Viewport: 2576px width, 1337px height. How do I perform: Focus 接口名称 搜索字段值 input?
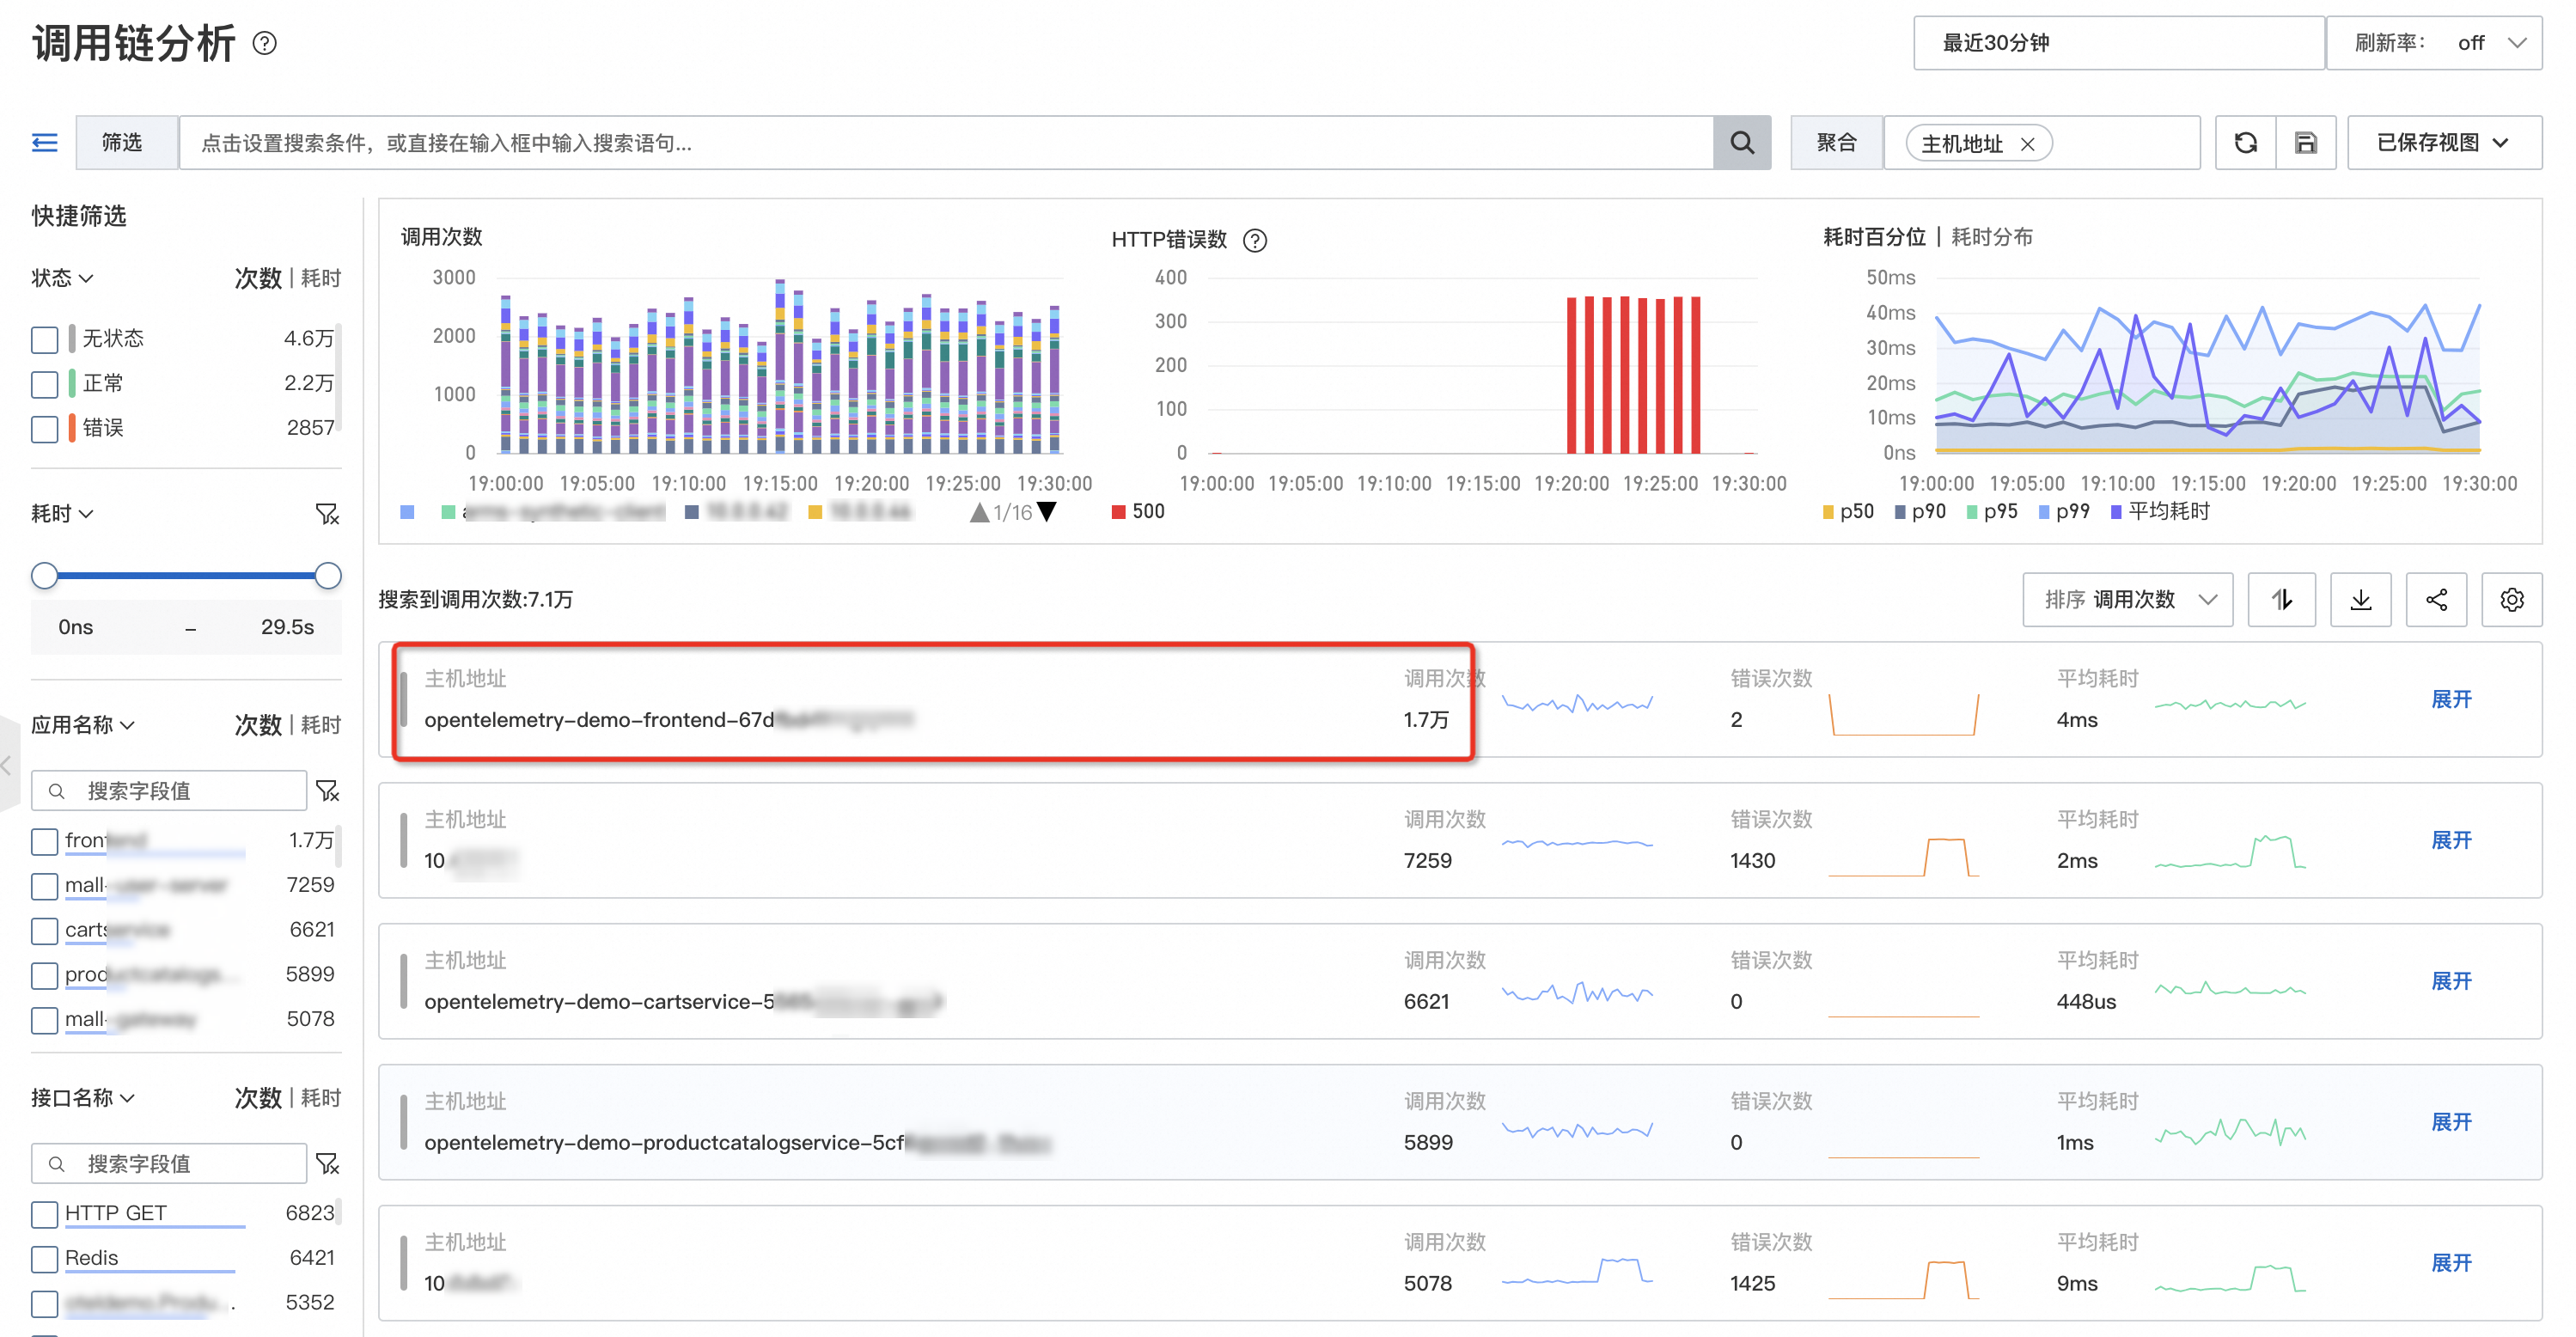pyautogui.click(x=169, y=1164)
